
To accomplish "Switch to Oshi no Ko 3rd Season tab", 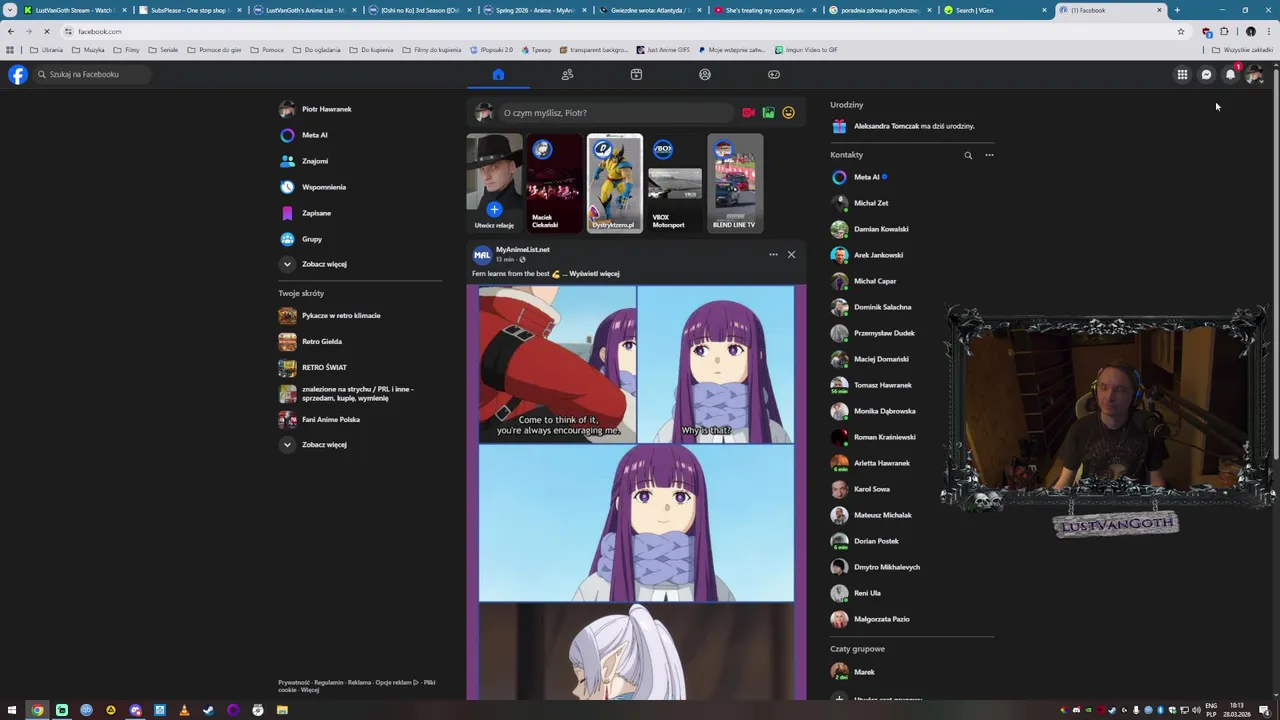I will tap(420, 10).
